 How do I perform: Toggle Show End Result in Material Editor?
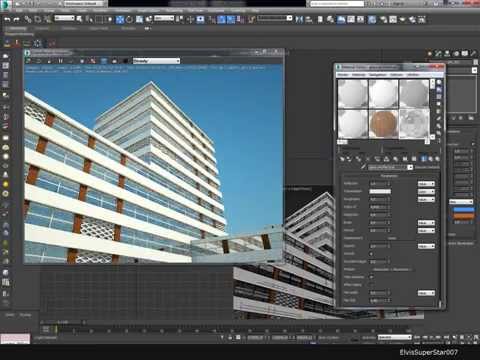[x=423, y=159]
